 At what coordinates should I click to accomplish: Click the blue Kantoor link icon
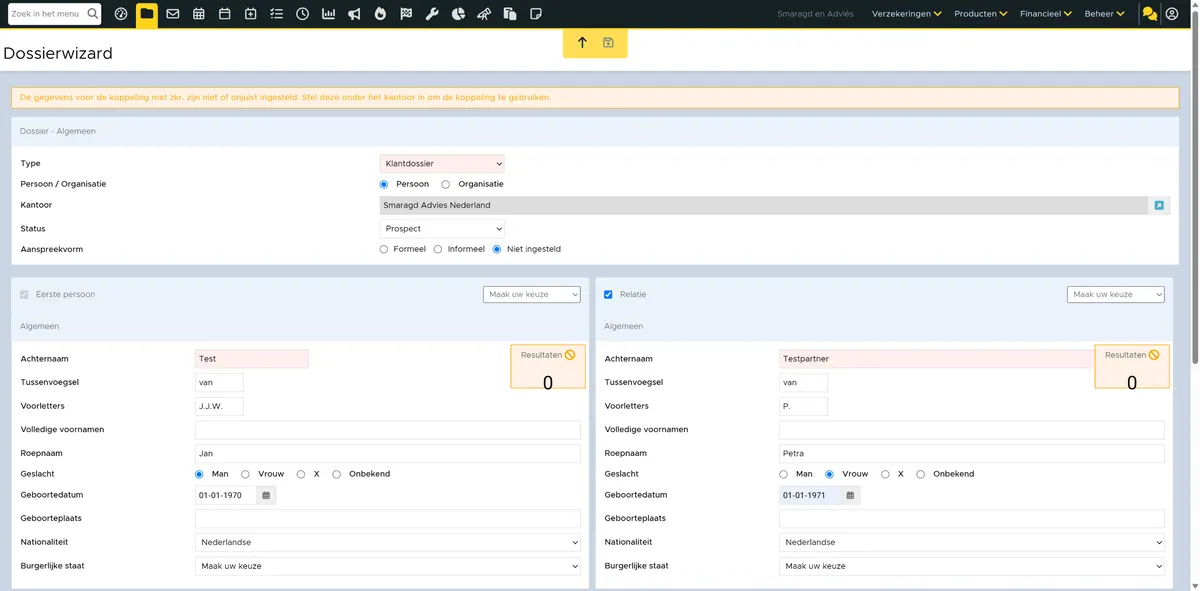click(1159, 205)
